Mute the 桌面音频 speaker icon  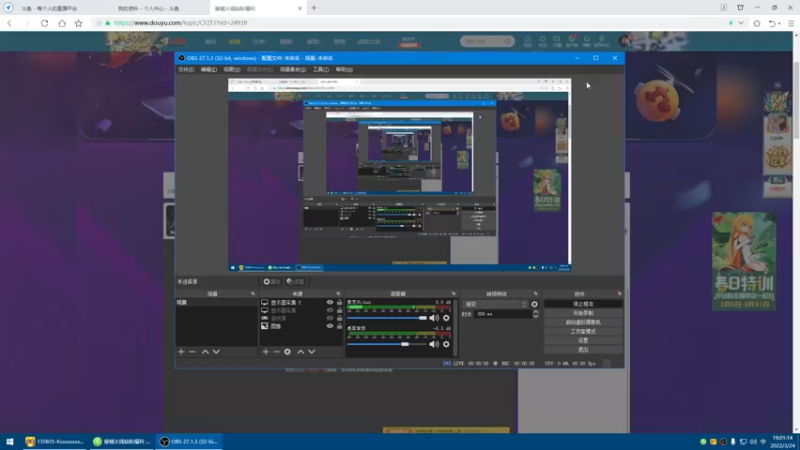click(434, 344)
